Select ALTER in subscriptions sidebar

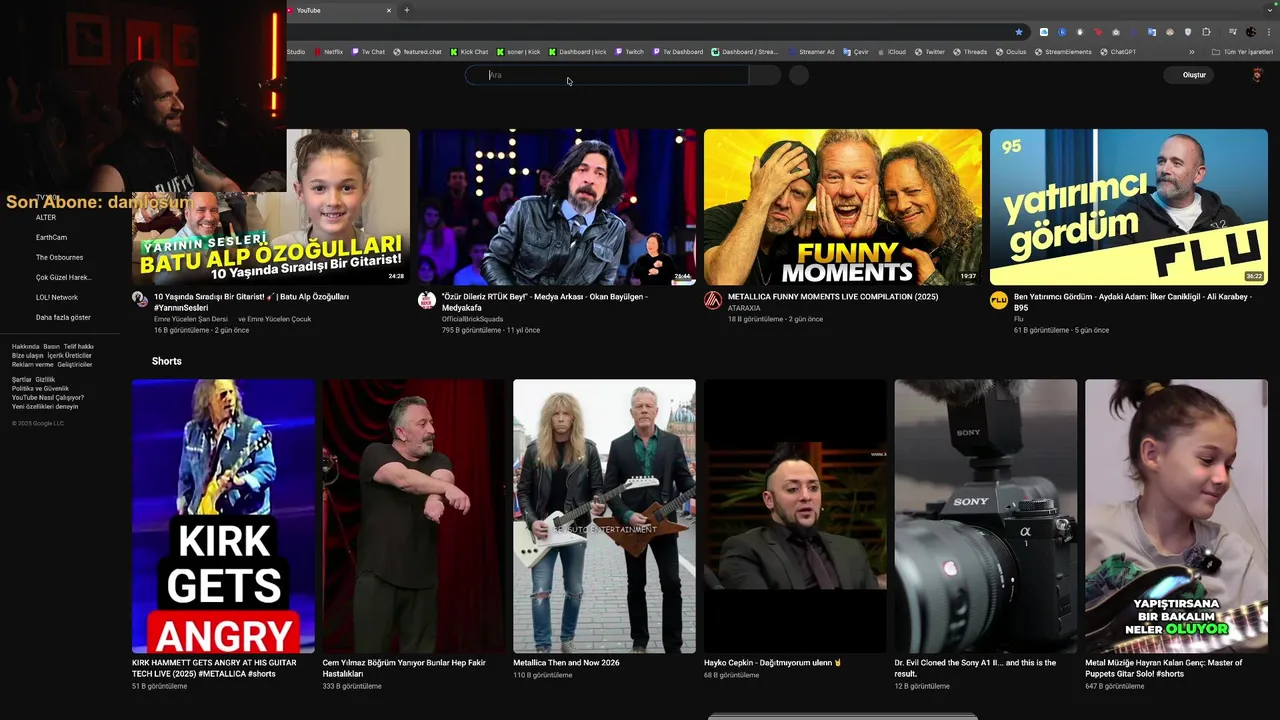click(x=46, y=217)
